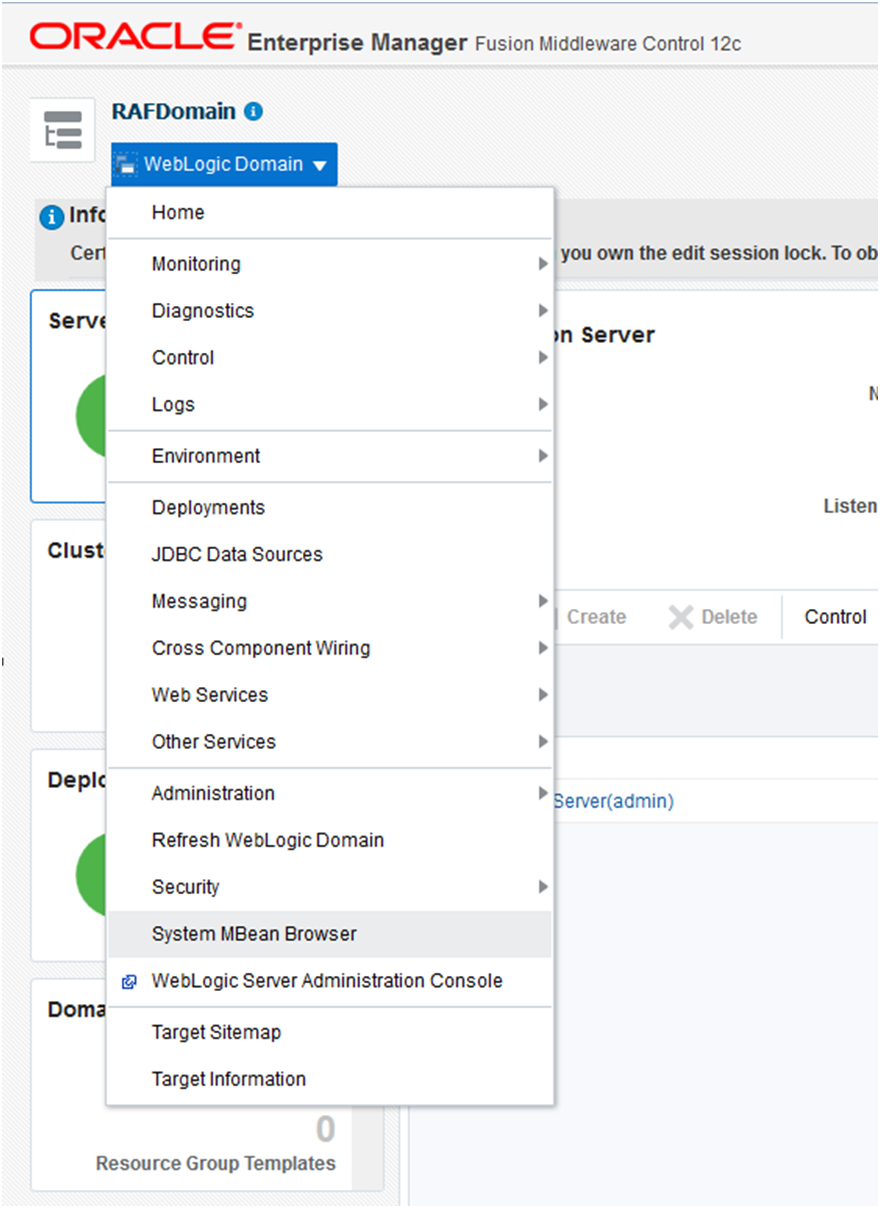
Task: Expand the Diagnostics submenu arrow
Action: click(x=543, y=311)
